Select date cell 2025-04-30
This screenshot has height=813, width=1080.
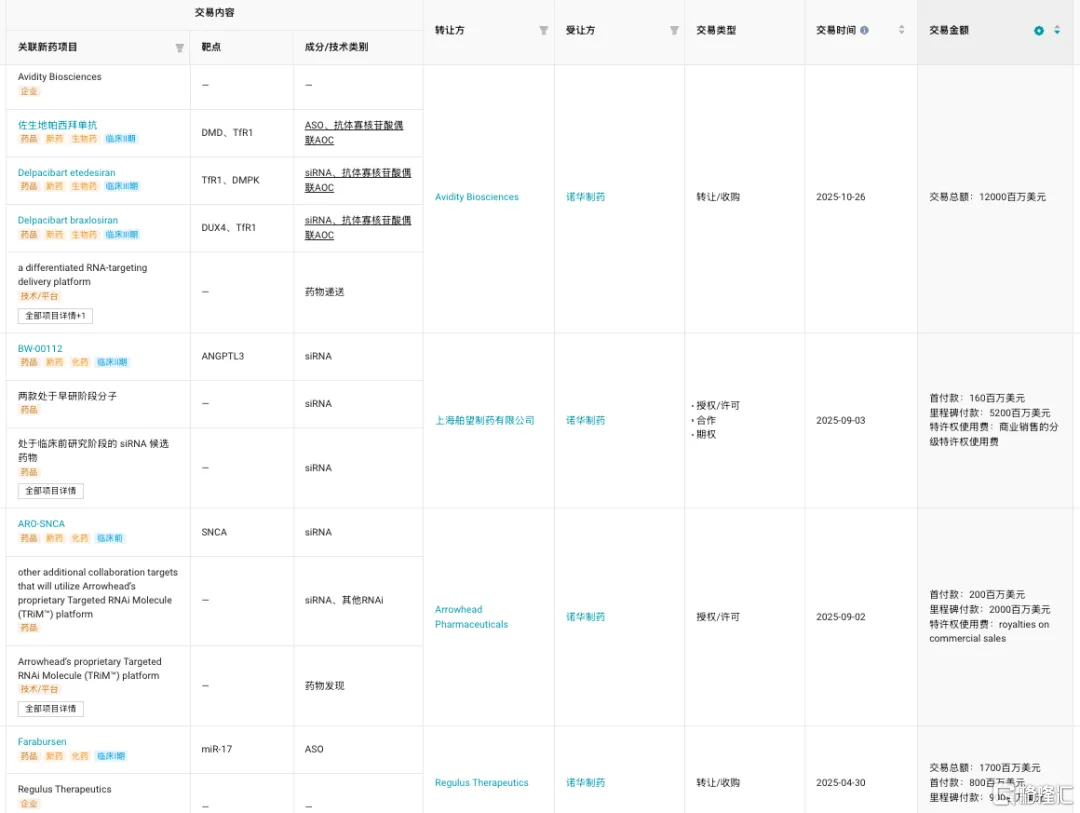(840, 783)
